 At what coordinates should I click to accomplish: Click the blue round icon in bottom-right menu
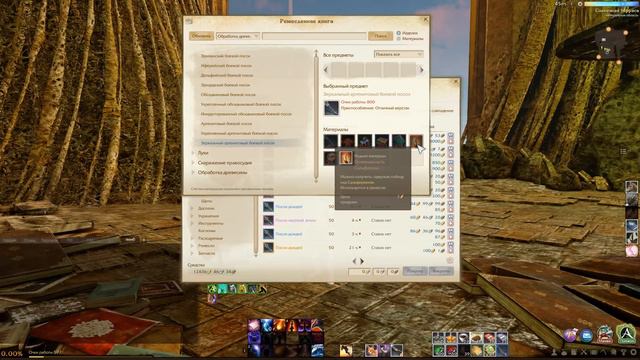[587, 336]
